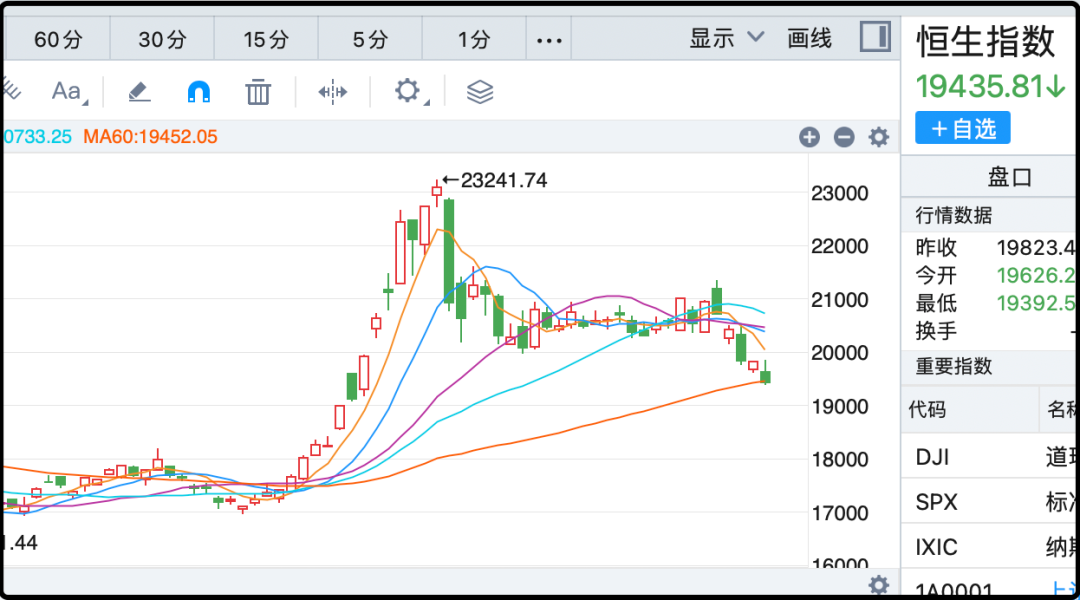Expand the 显示 dropdown
Viewport: 1080px width, 600px height.
[x=726, y=38]
